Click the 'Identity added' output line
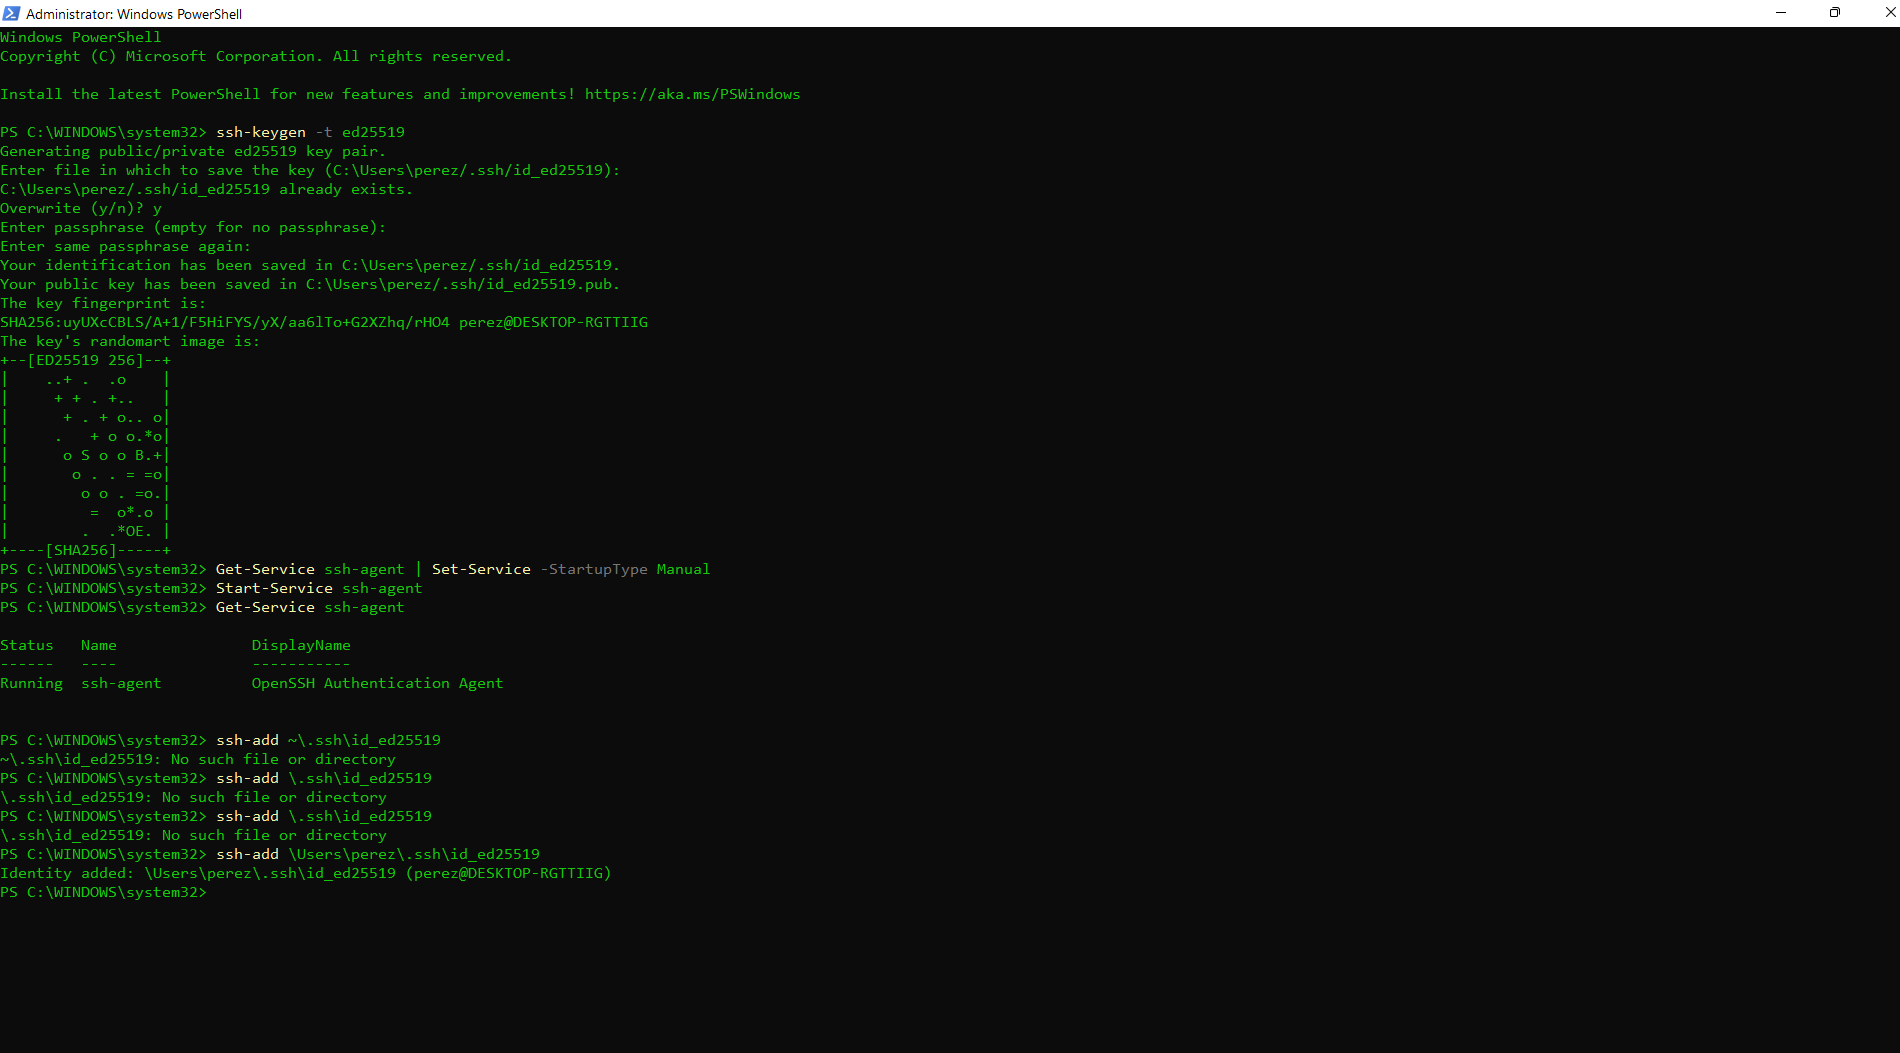The height and width of the screenshot is (1053, 1900). tap(305, 873)
